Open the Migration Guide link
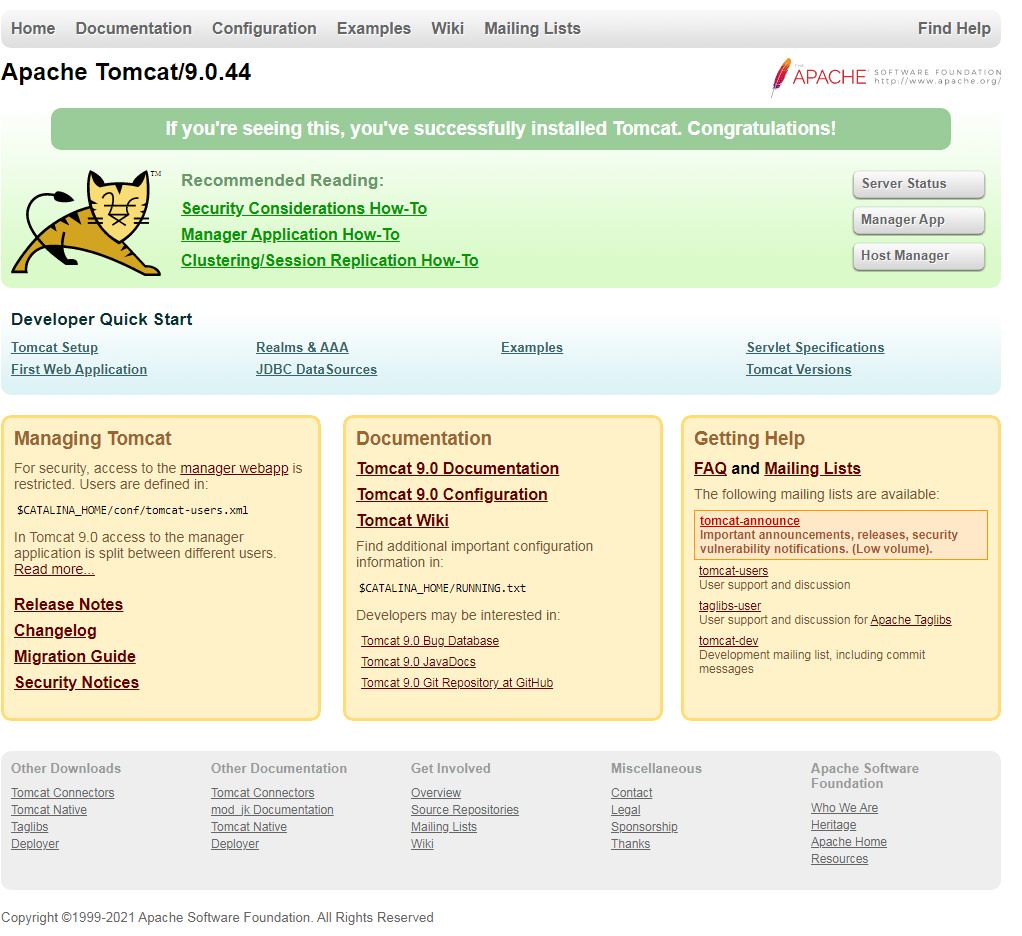The height and width of the screenshot is (936, 1022). tap(75, 656)
